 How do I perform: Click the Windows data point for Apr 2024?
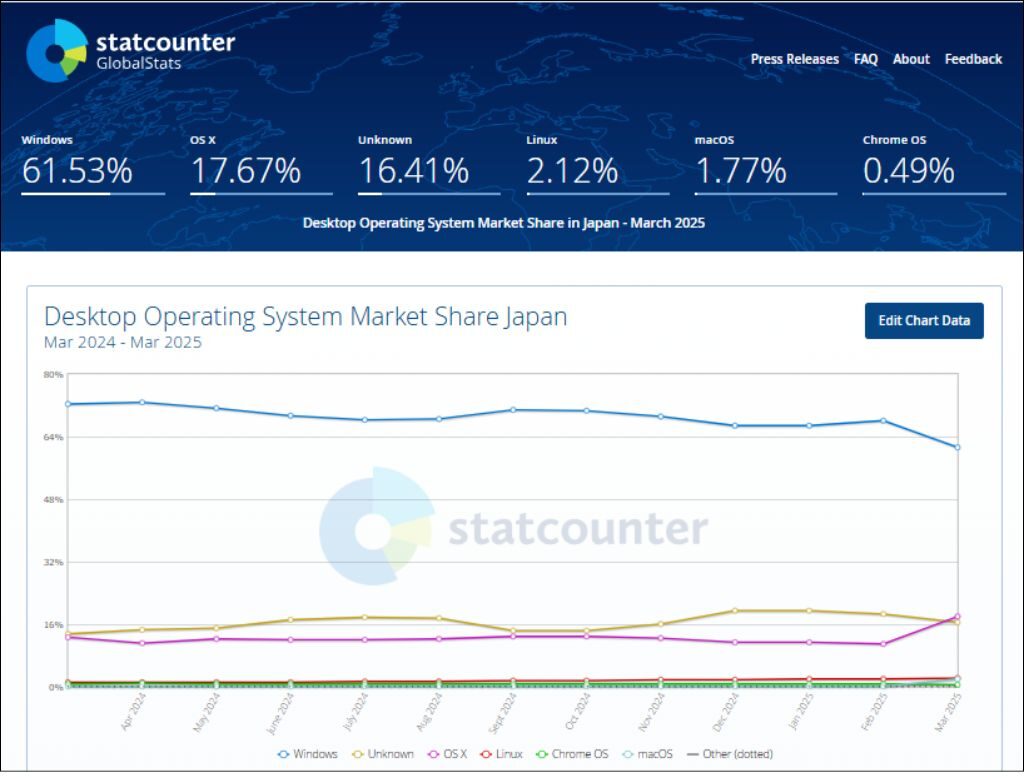coord(142,402)
